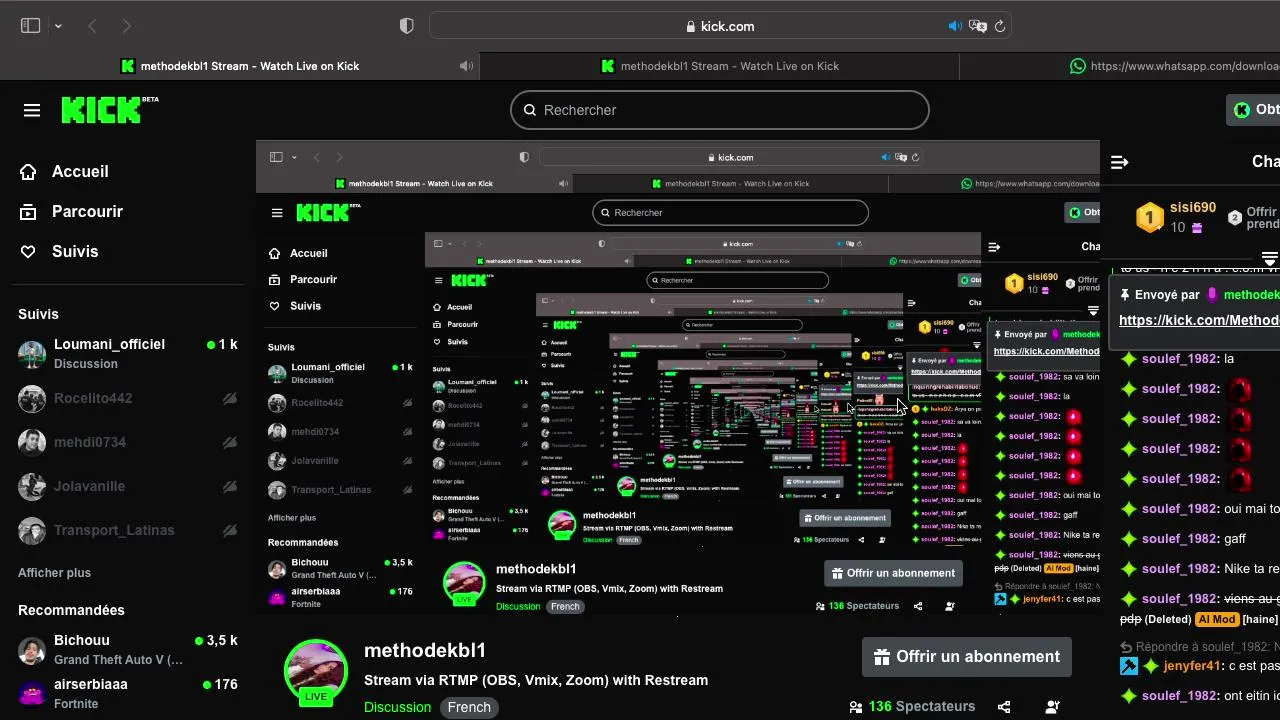
Task: Click the grey number 2 badge in main chat header
Action: pos(1235,217)
